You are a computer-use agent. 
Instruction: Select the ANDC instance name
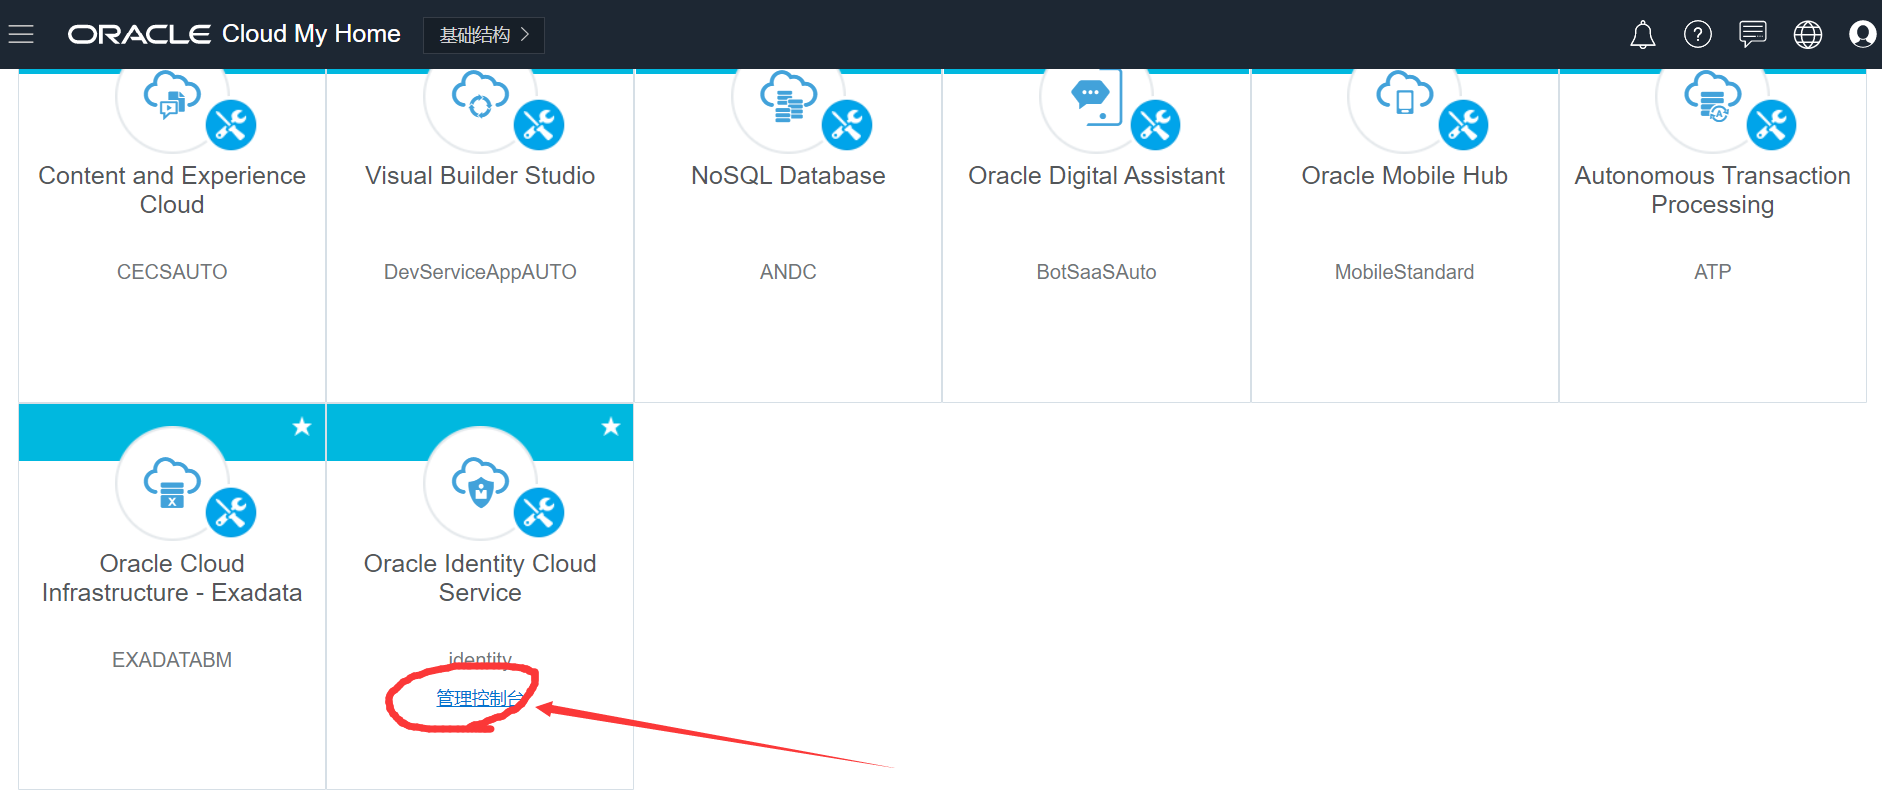[x=788, y=272]
